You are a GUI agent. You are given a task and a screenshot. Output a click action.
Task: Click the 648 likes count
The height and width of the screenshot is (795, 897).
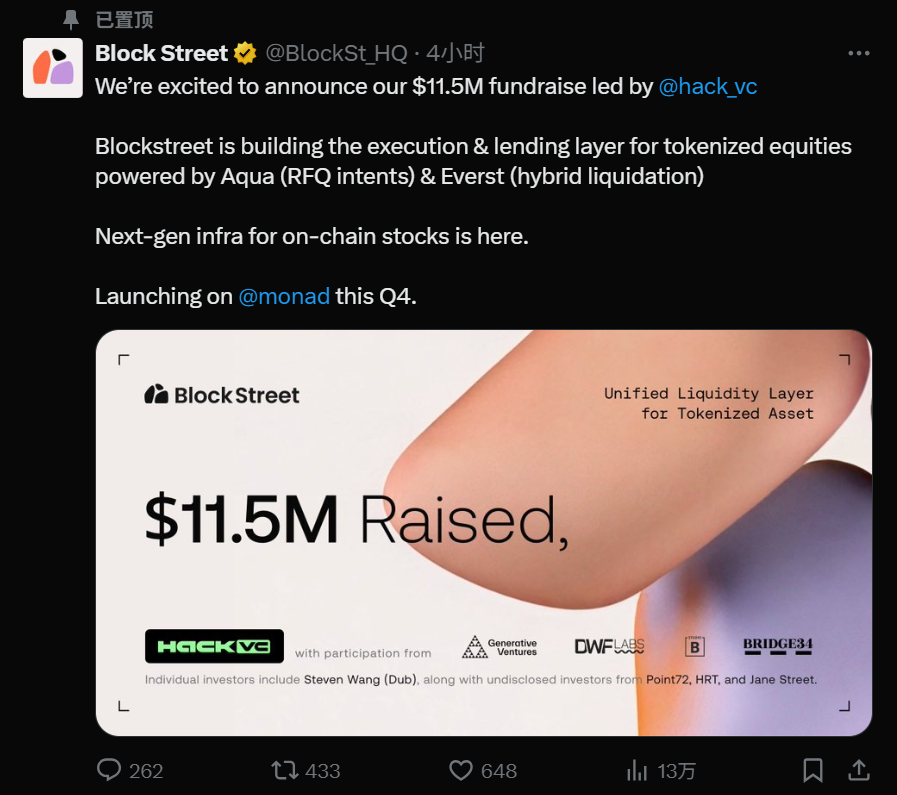tap(498, 771)
